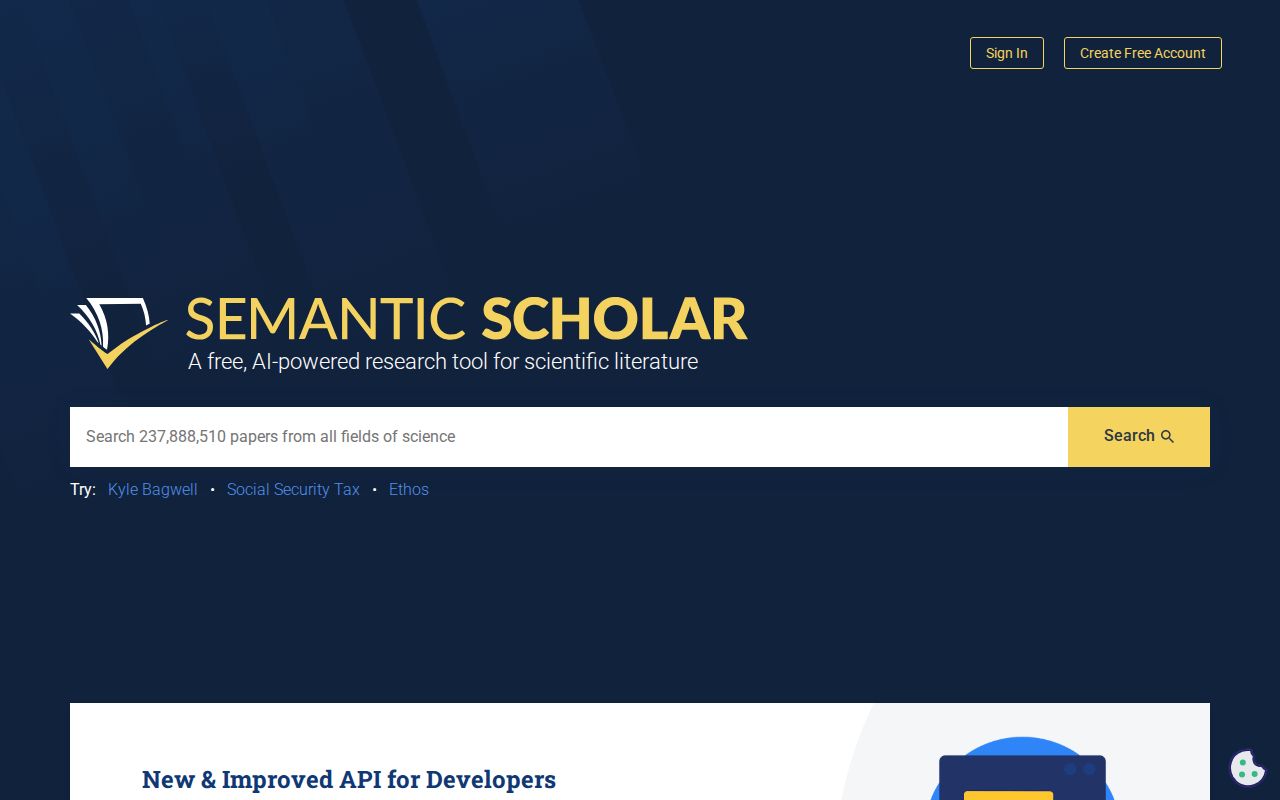This screenshot has height=800, width=1280.
Task: Try the Kyle Bagwell suggestion link
Action: [x=153, y=489]
